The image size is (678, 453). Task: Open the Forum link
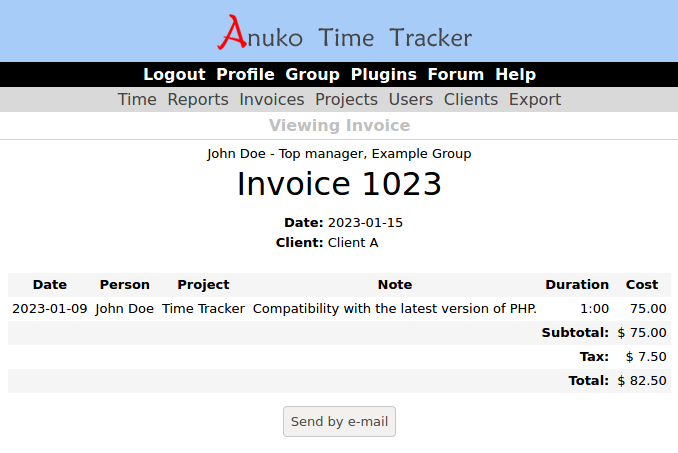456,74
